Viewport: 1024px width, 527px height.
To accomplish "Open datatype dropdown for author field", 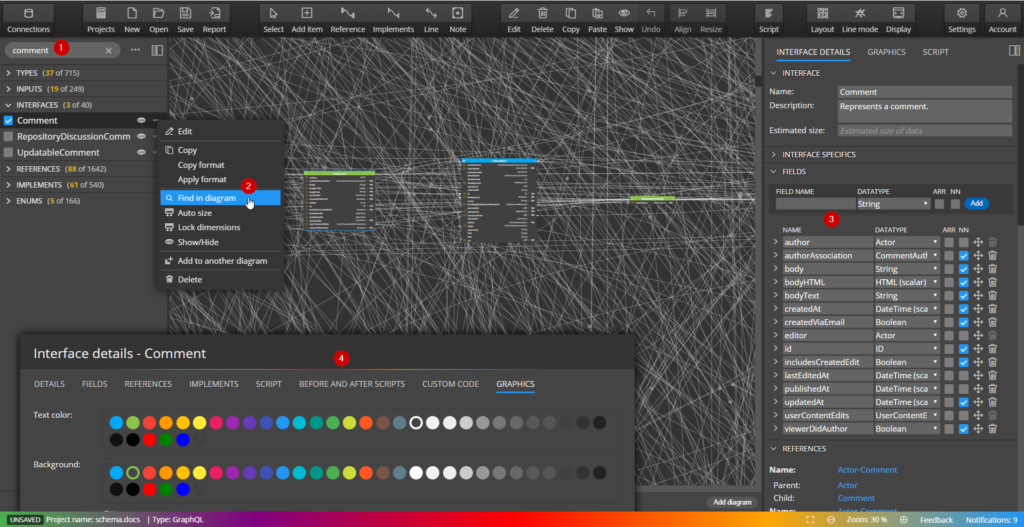I will [907, 242].
